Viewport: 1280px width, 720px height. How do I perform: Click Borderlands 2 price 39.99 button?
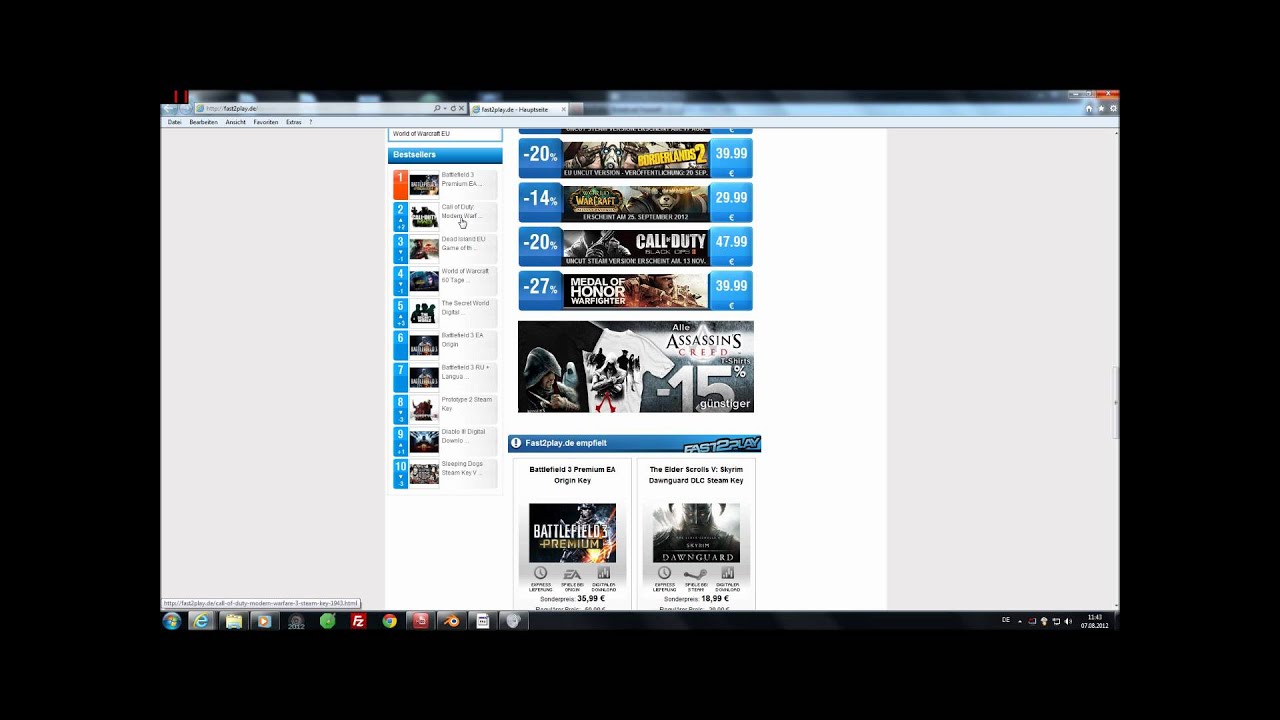[731, 158]
